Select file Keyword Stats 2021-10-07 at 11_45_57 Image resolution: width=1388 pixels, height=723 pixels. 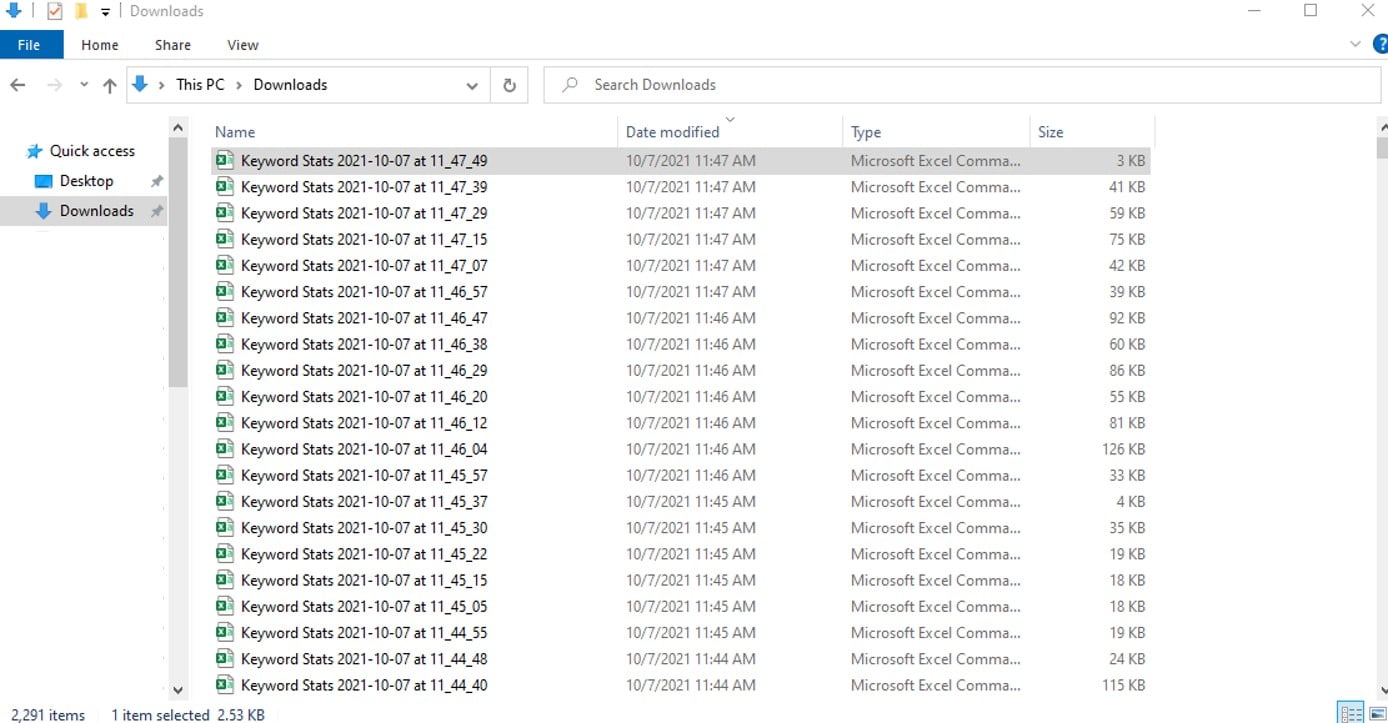tap(364, 475)
